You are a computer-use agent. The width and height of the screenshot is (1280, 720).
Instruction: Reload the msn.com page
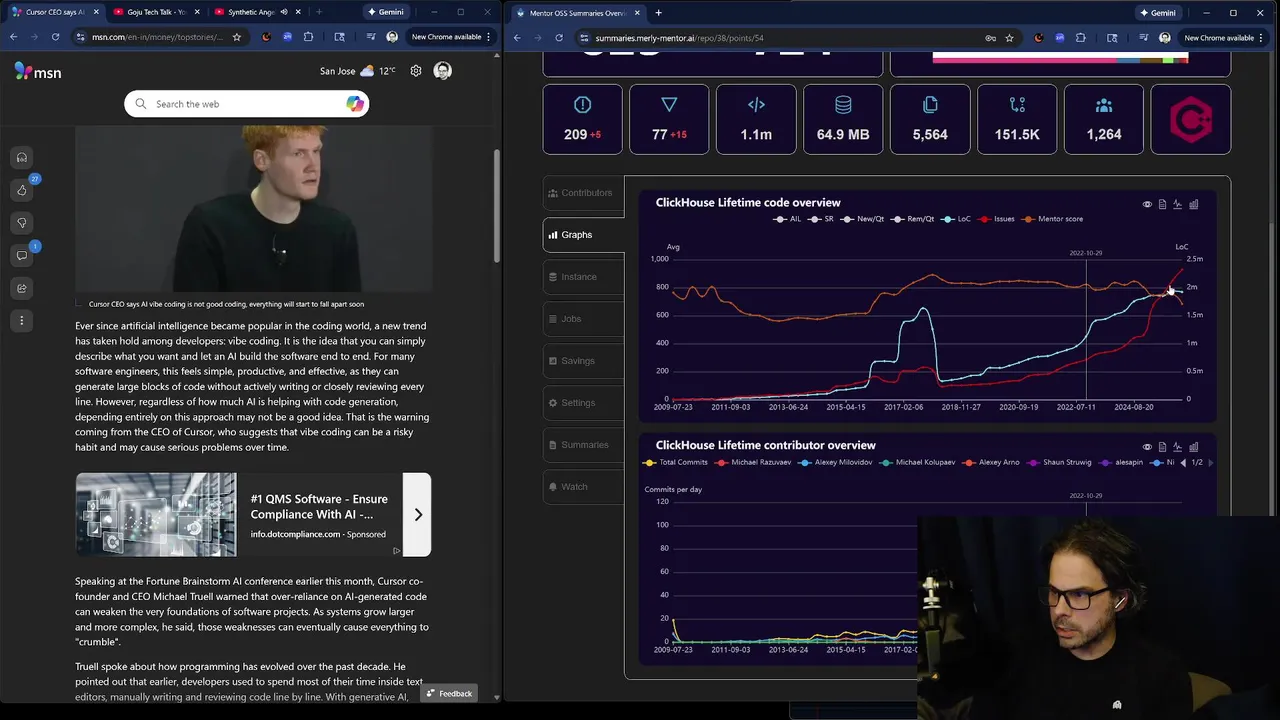coord(55,37)
